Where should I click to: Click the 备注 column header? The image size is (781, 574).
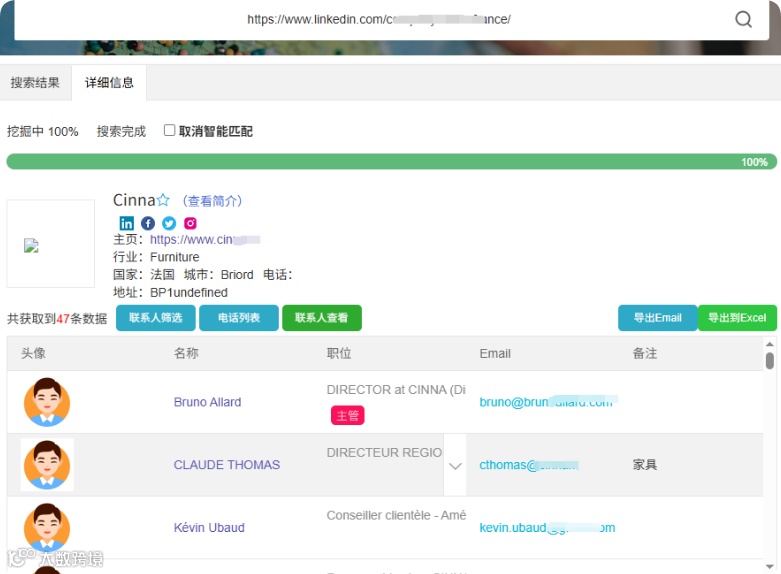coord(645,353)
